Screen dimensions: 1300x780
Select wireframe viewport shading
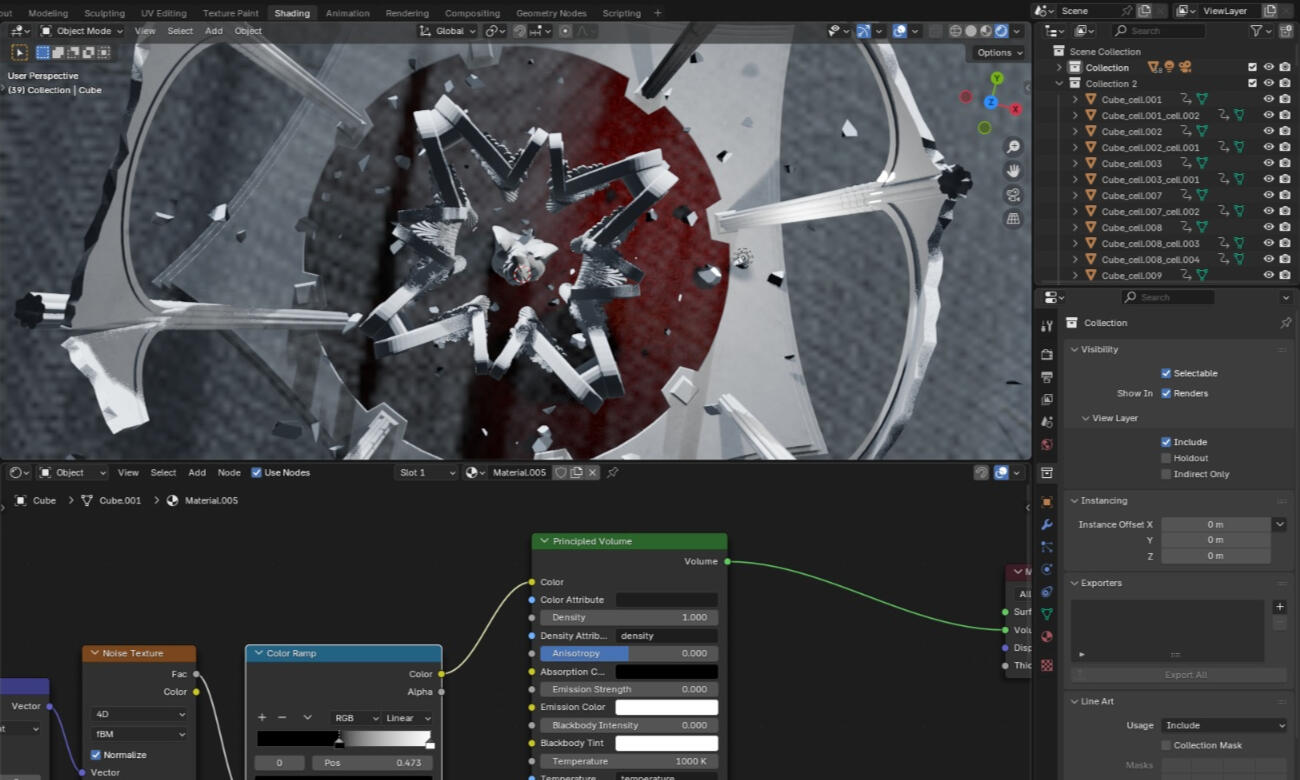956,31
